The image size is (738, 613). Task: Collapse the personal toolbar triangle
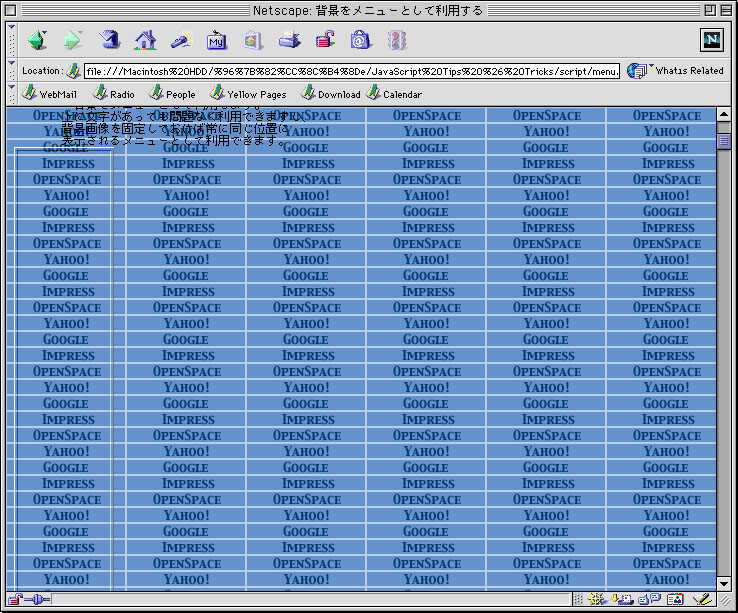pyautogui.click(x=12, y=87)
